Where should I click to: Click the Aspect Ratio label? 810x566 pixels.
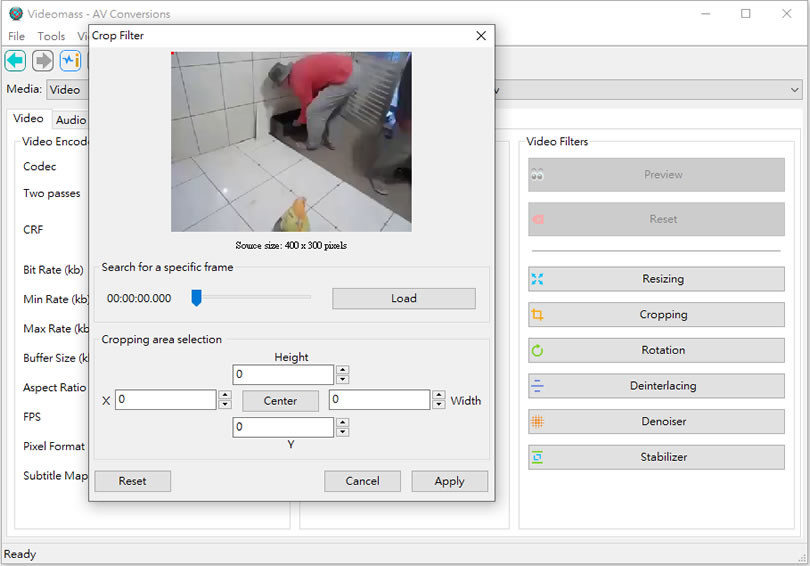[x=55, y=387]
